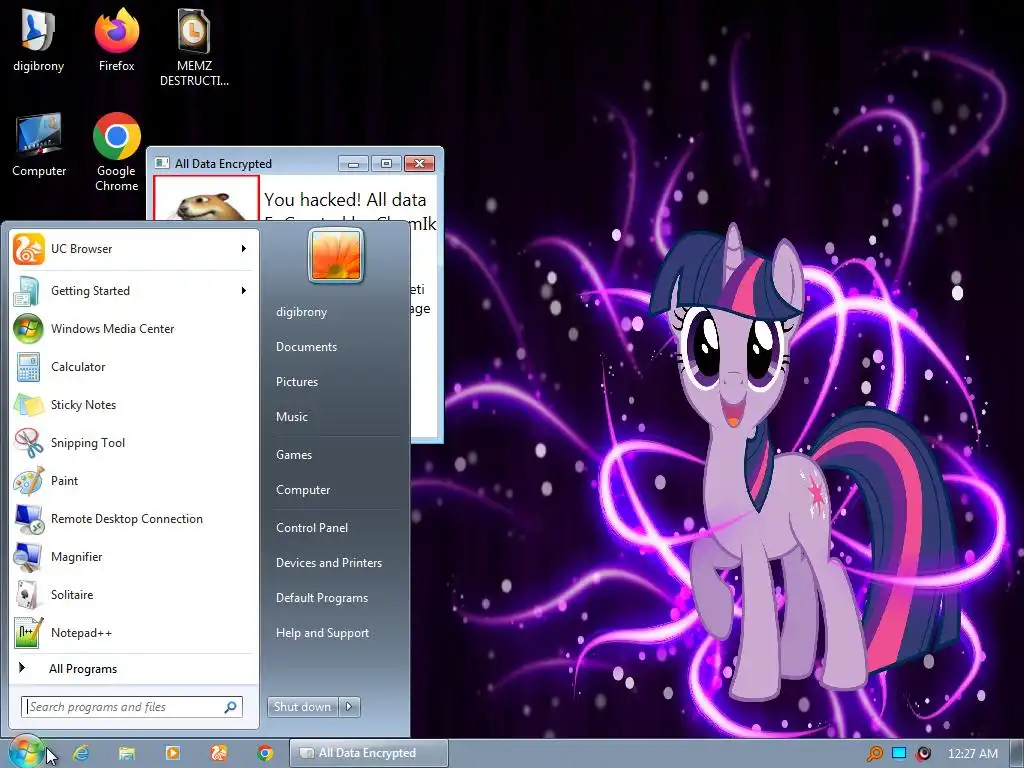Click the Snipping Tool scissors icon
The width and height of the screenshot is (1024, 768).
29,443
